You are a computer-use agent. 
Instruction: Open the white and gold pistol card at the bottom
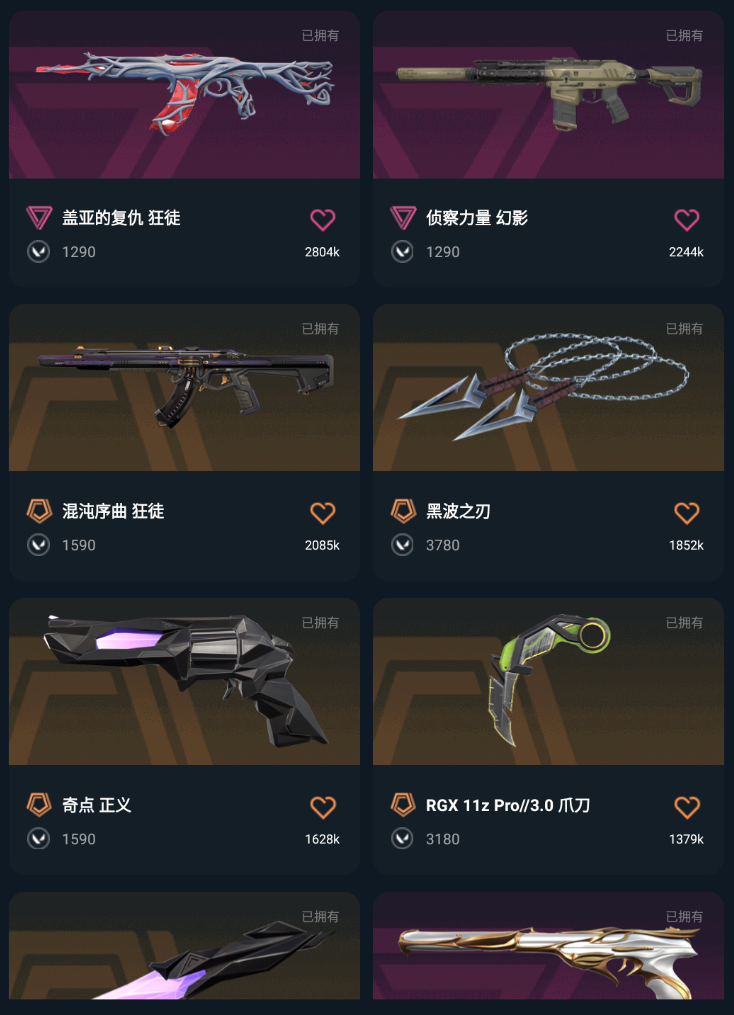coord(548,946)
